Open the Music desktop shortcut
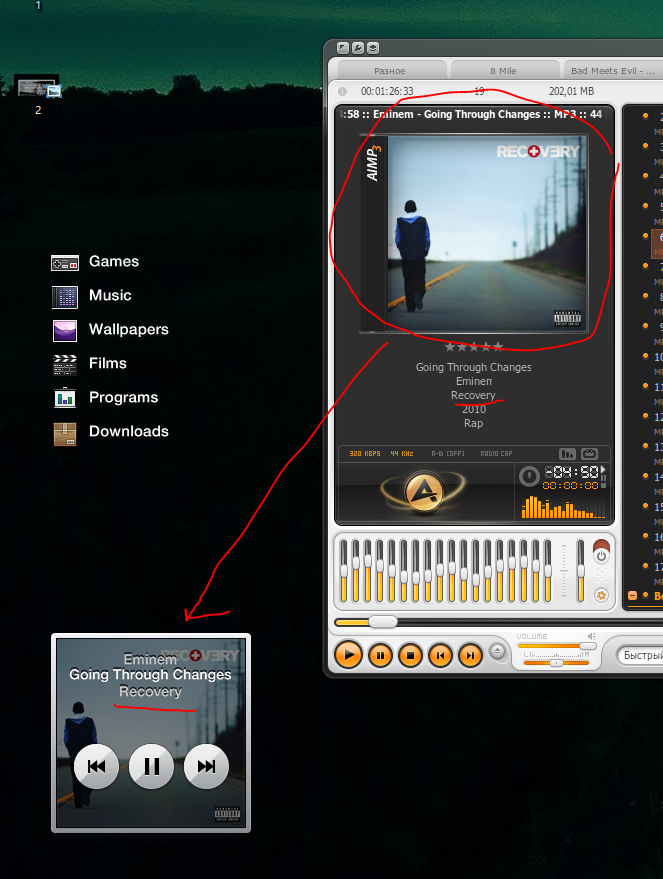 point(91,296)
